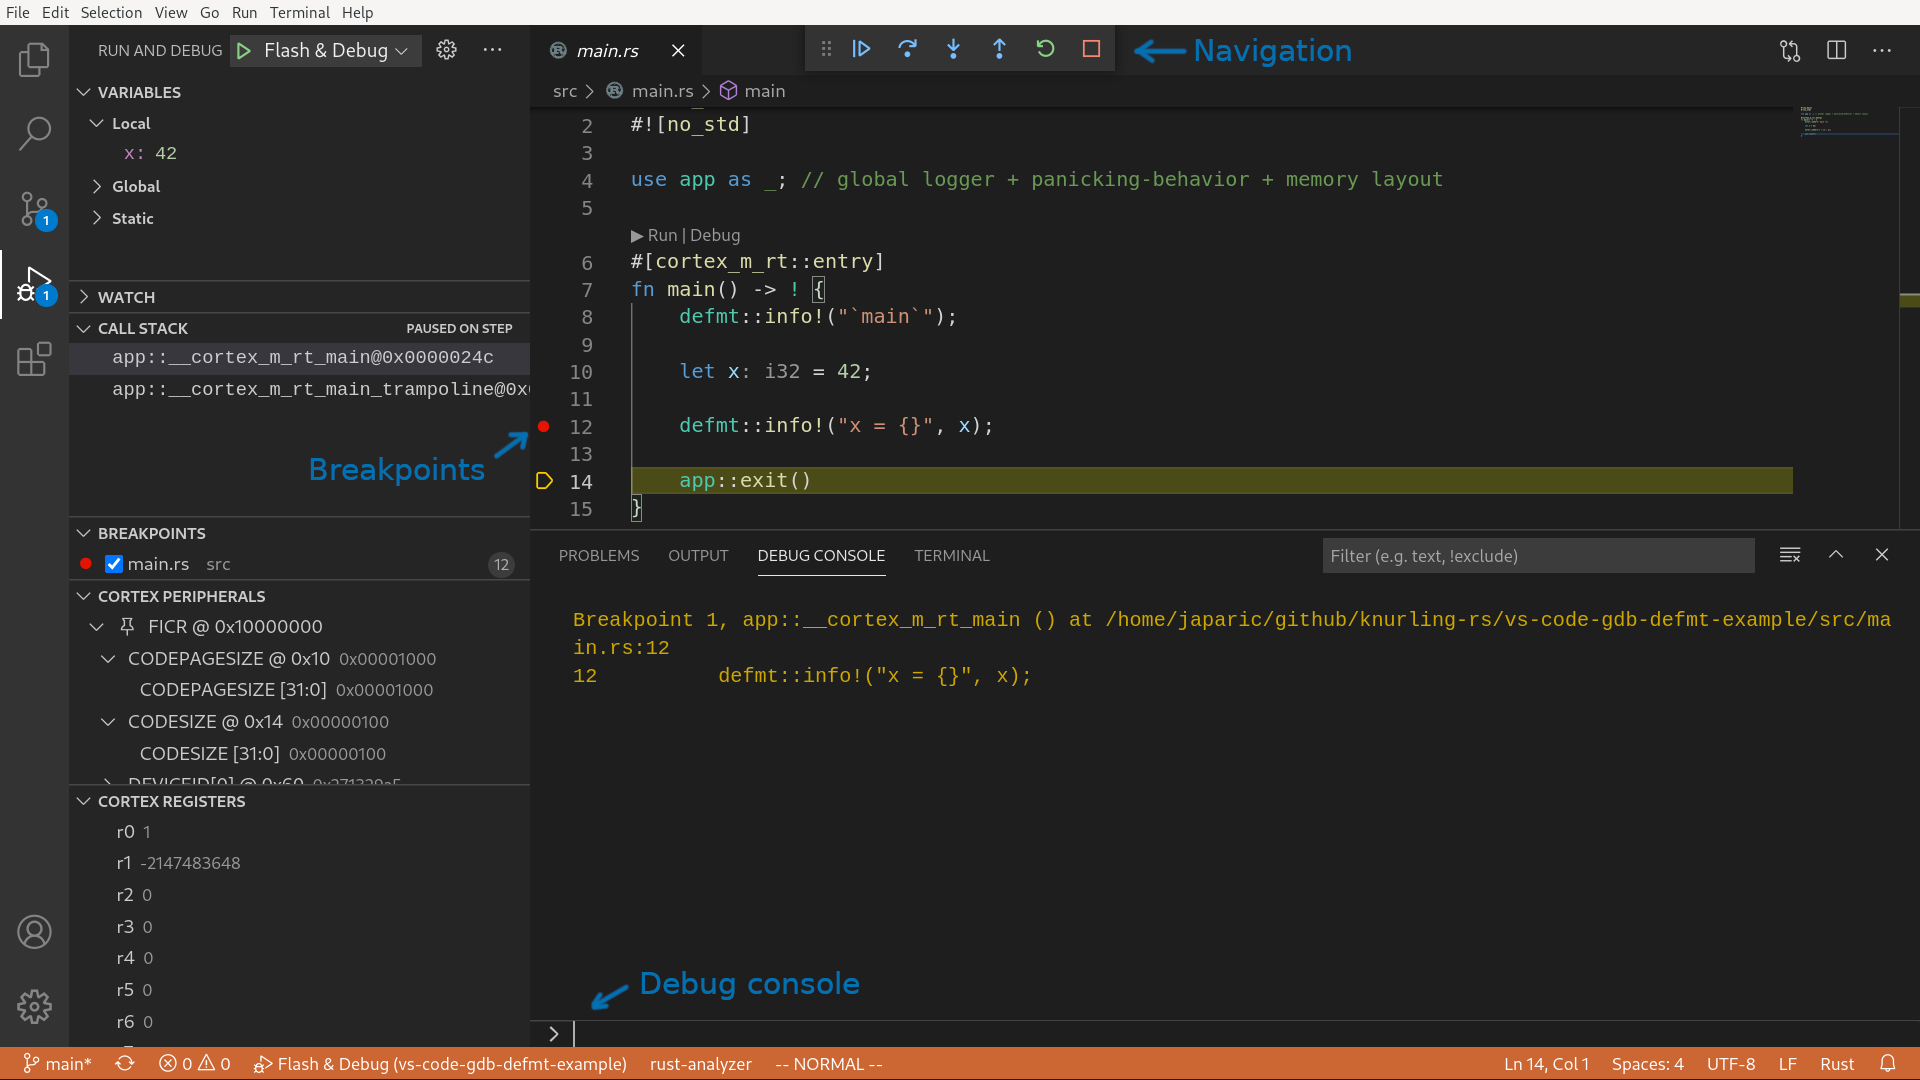Step into the current function
This screenshot has width=1920, height=1080.
[954, 48]
